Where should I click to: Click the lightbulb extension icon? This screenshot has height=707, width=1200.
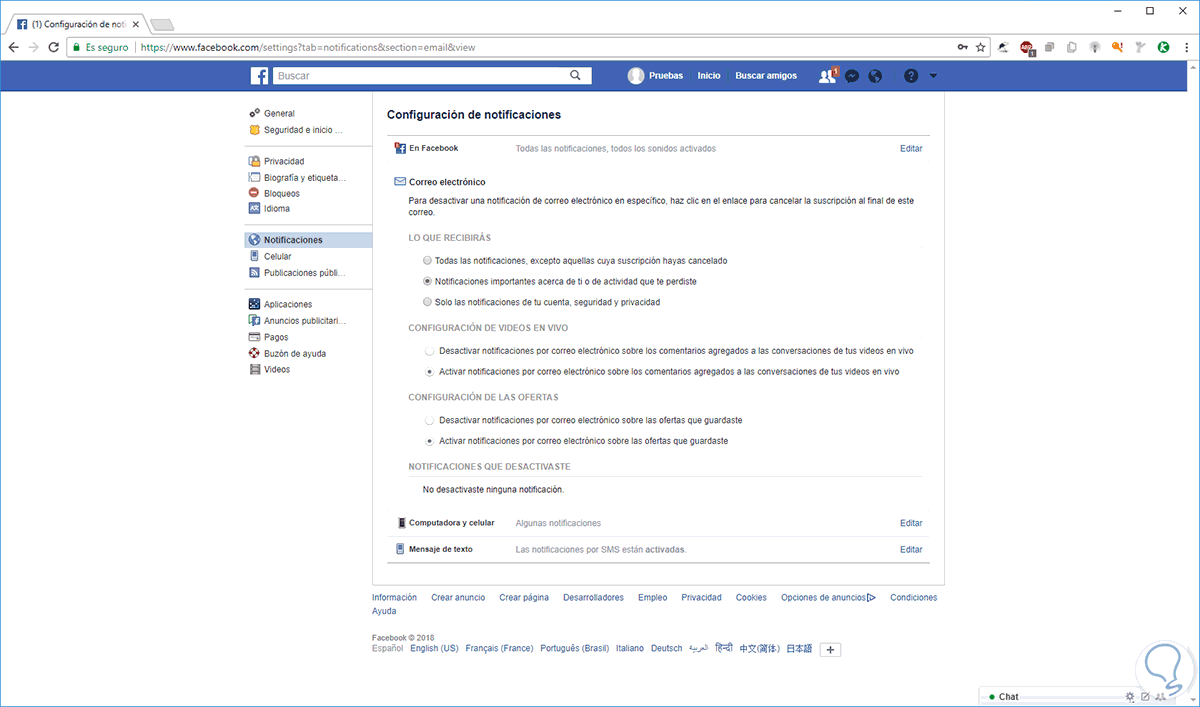[1095, 47]
